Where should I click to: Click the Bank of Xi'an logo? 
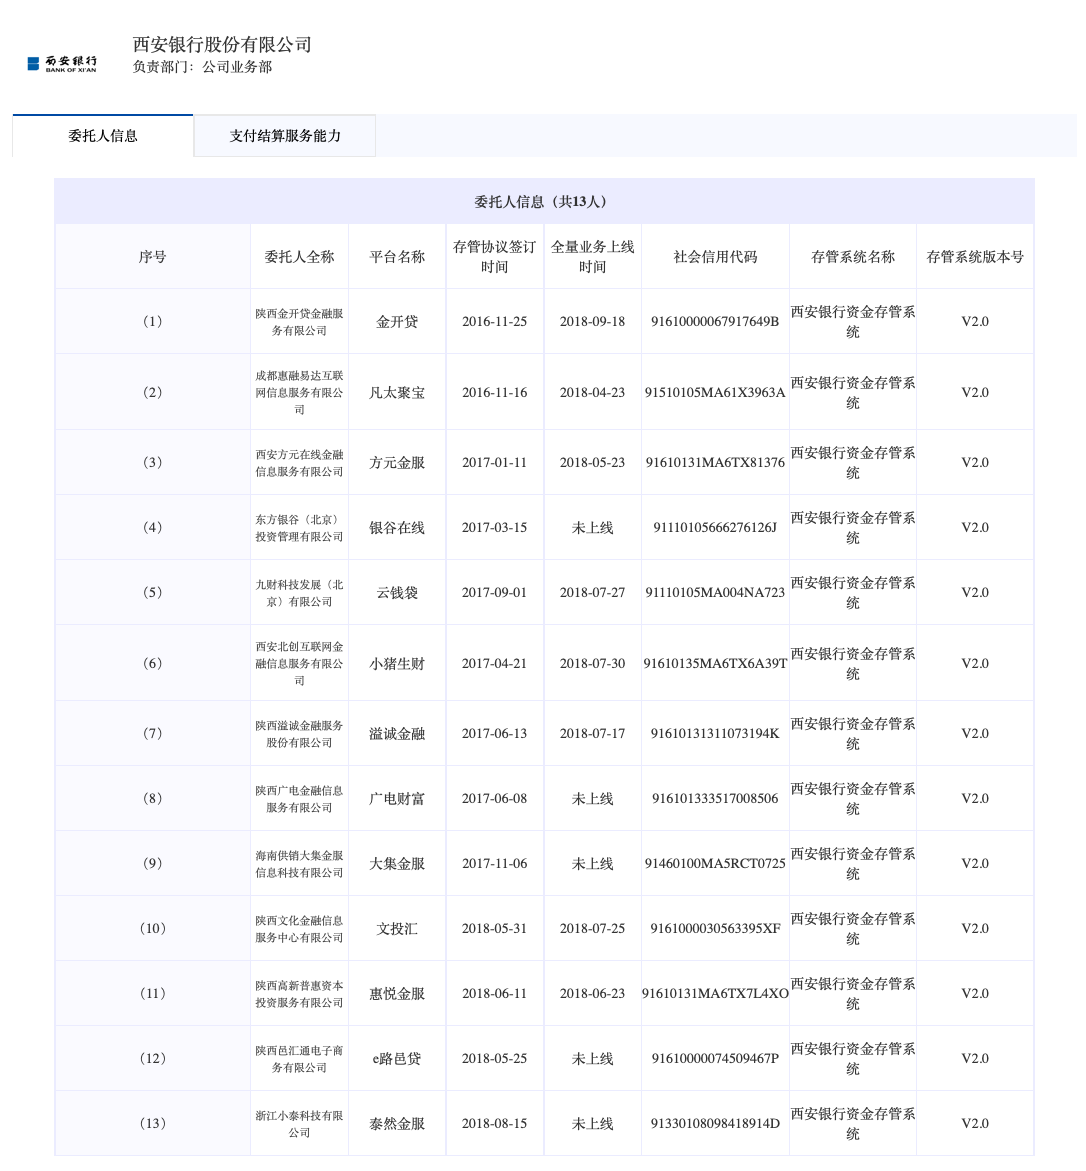pos(62,63)
